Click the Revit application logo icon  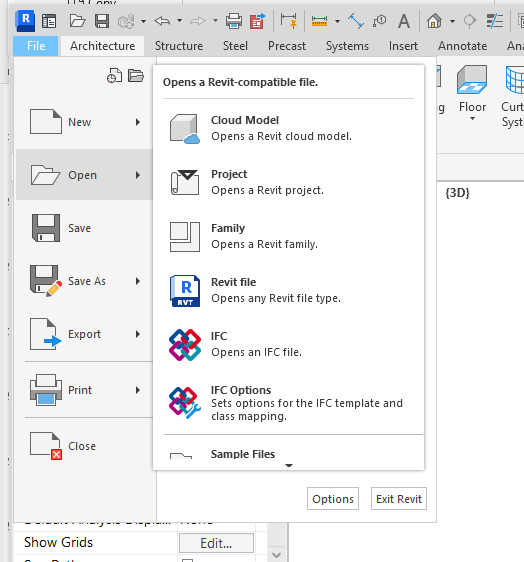point(25,20)
